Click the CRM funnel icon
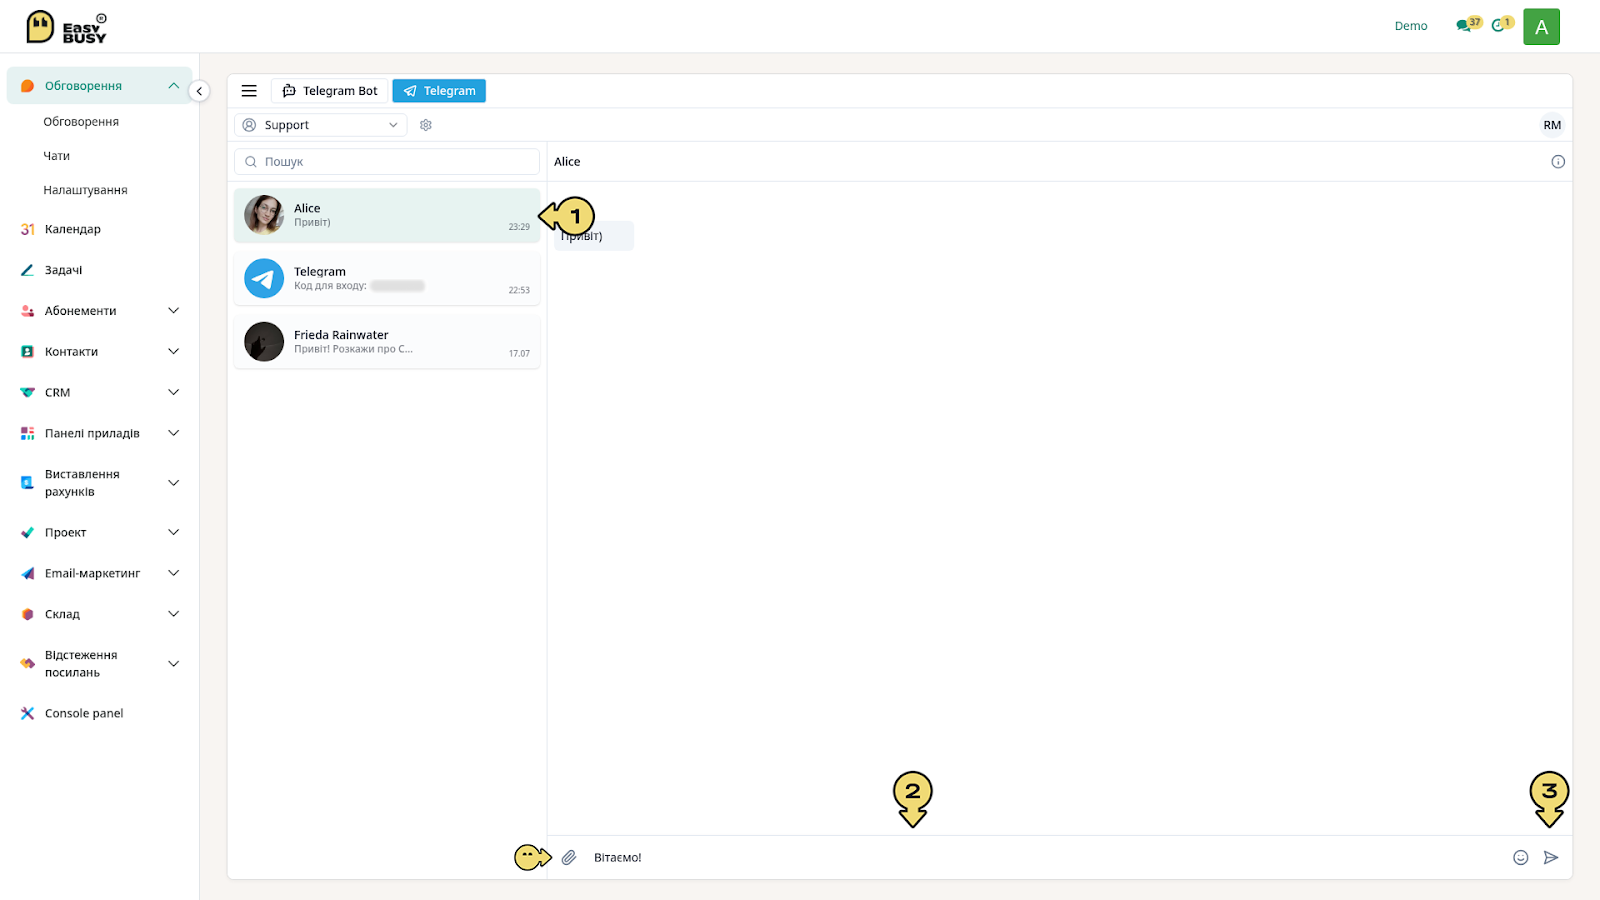Viewport: 1600px width, 900px height. point(27,393)
